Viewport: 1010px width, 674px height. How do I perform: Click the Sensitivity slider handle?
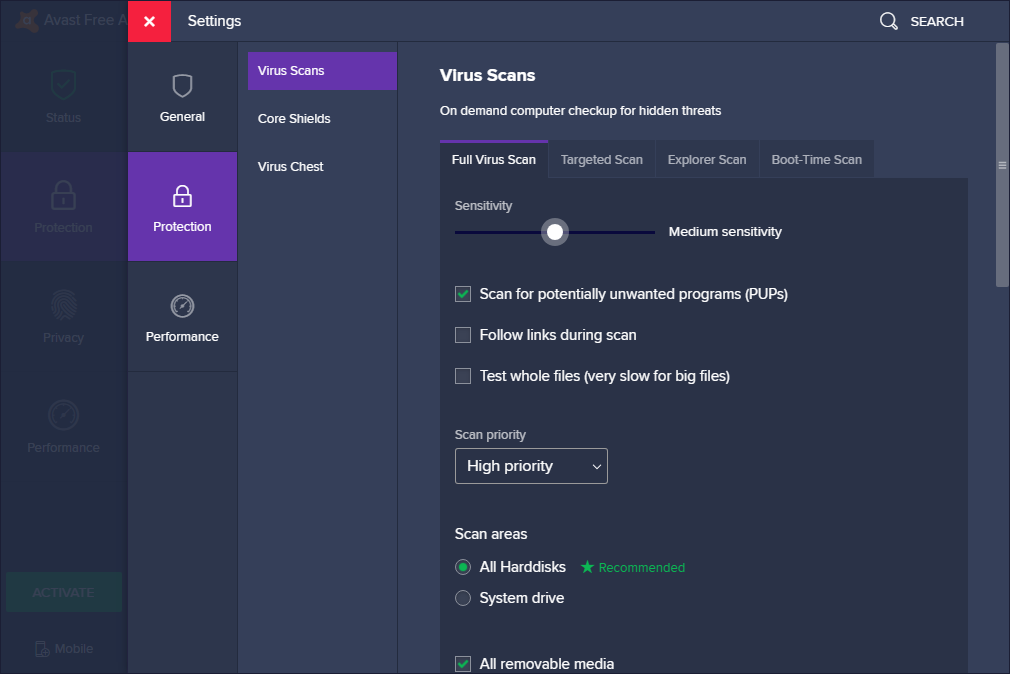pos(555,232)
